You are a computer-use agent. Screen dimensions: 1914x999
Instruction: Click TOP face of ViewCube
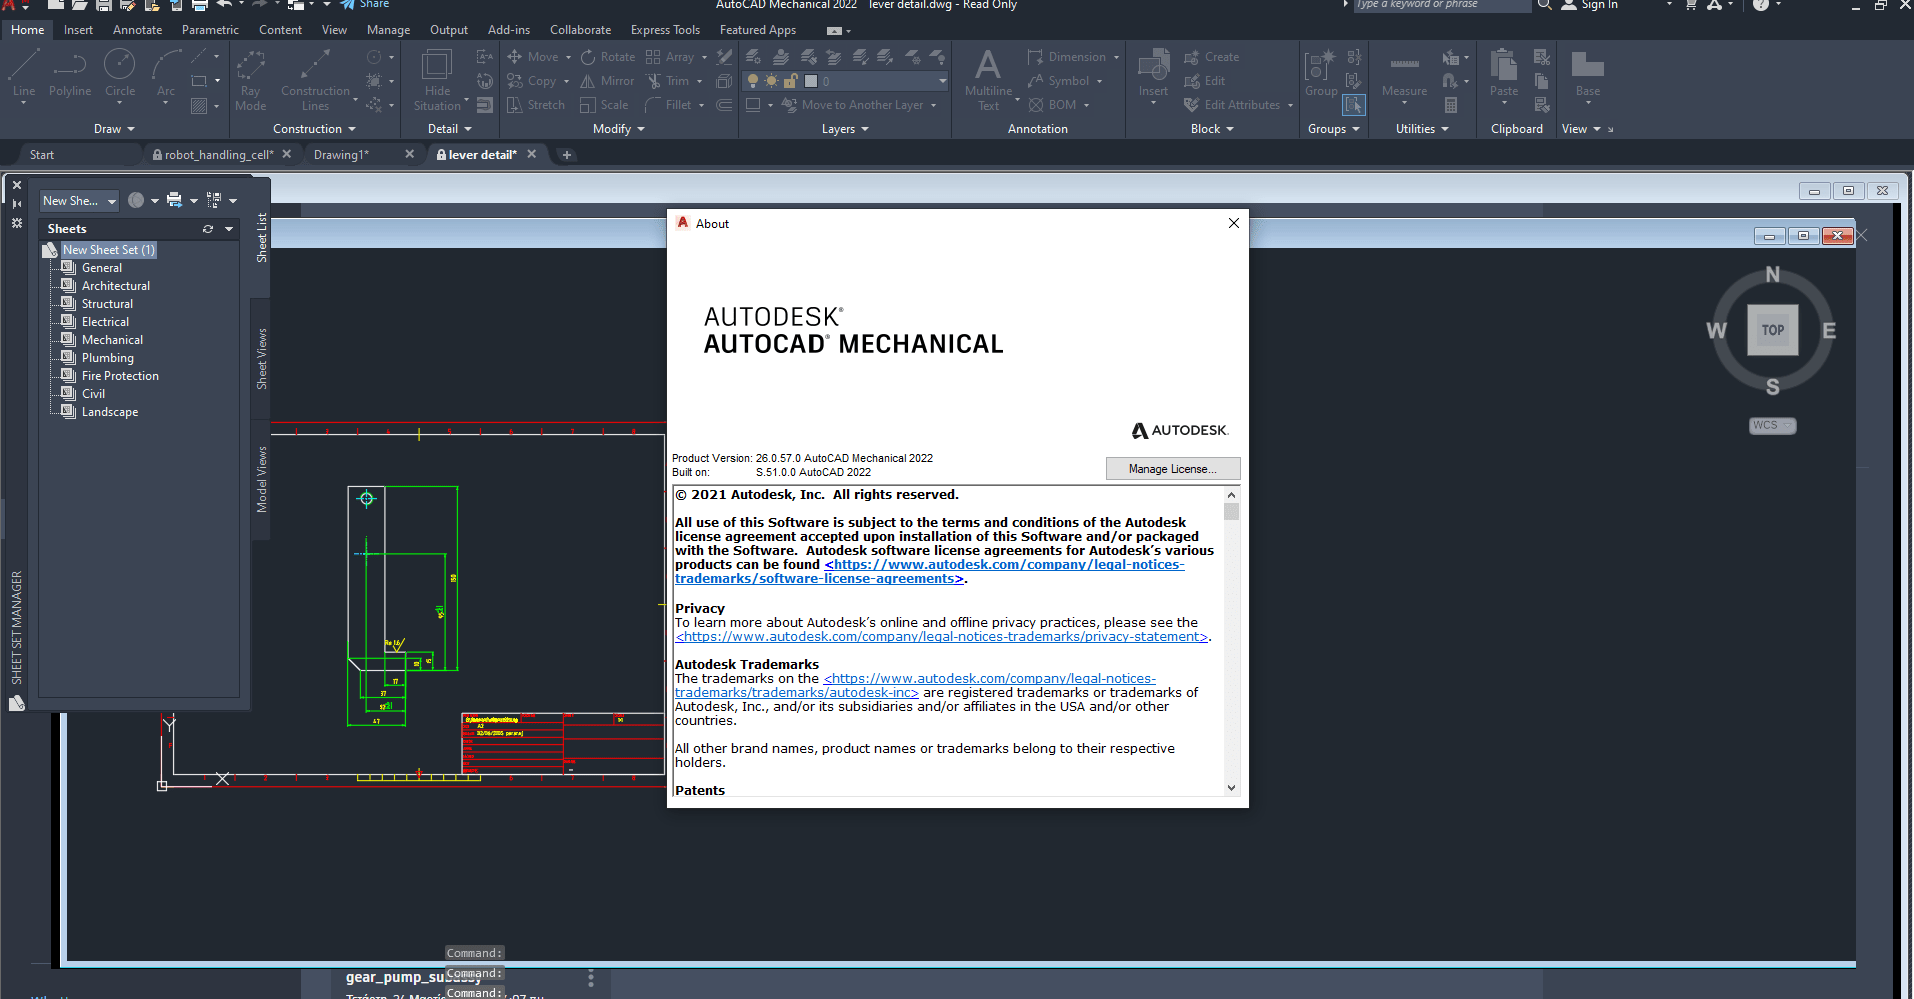click(x=1772, y=330)
